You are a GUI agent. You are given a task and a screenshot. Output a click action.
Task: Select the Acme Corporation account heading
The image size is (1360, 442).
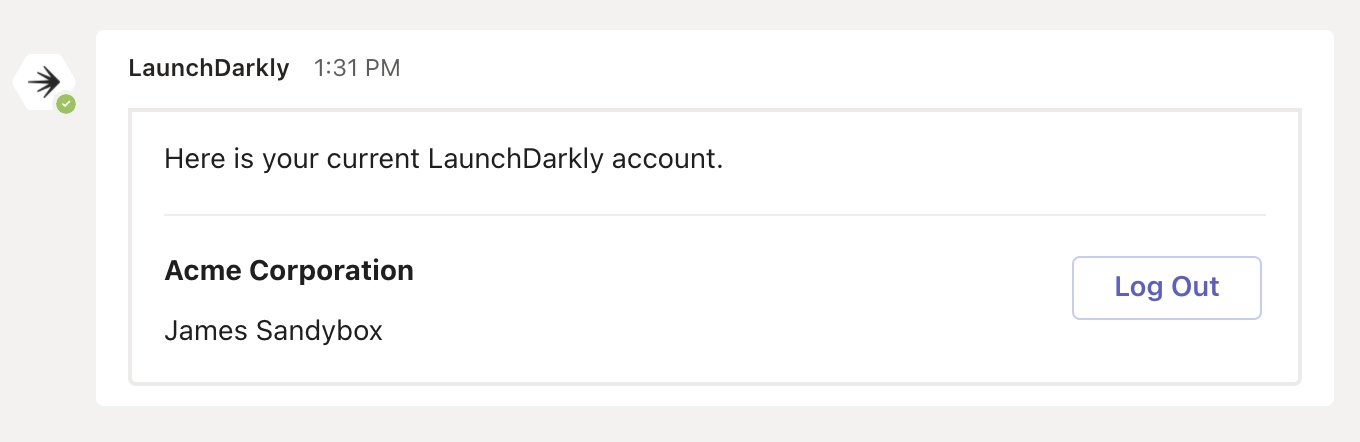[x=288, y=270]
